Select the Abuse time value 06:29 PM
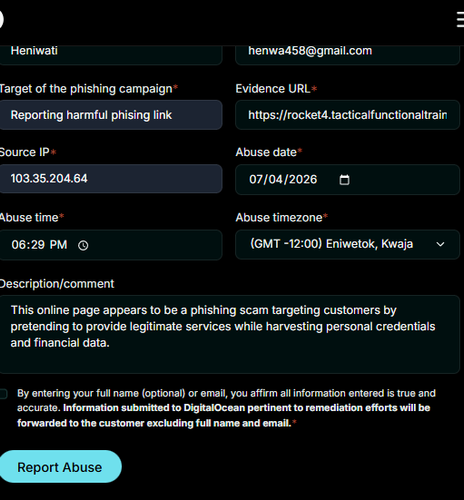 click(39, 245)
